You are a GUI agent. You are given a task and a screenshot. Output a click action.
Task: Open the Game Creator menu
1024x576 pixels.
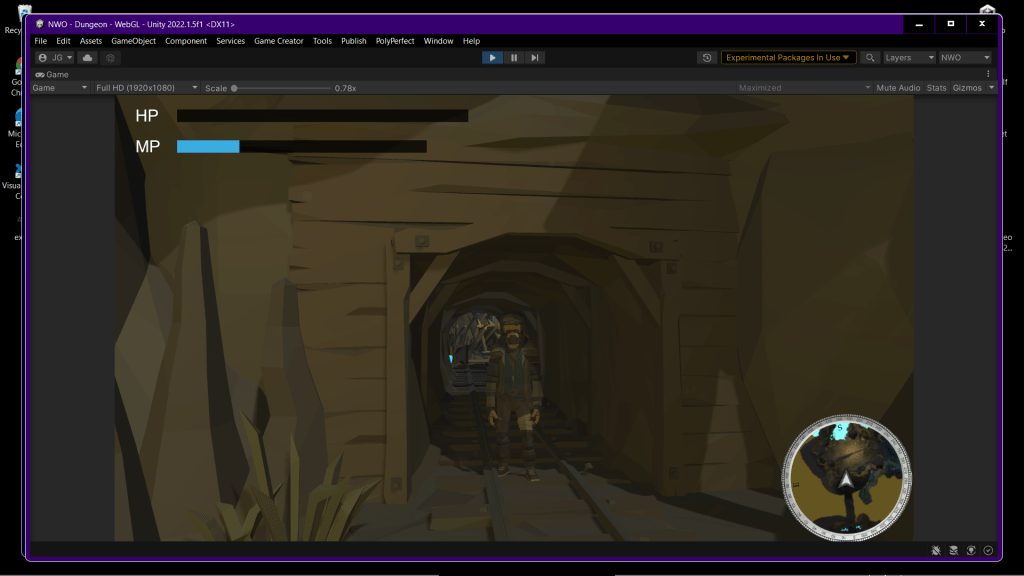coord(278,41)
